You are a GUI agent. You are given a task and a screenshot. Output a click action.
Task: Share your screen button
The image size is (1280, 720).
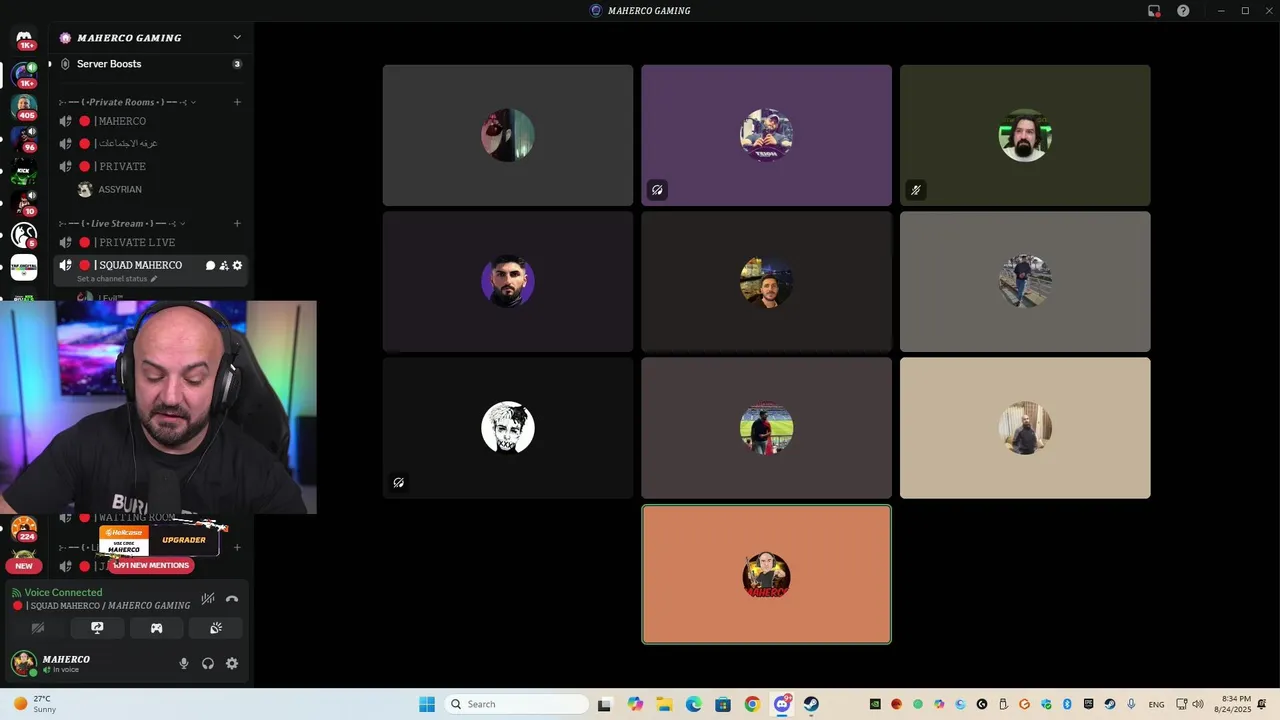pos(97,628)
